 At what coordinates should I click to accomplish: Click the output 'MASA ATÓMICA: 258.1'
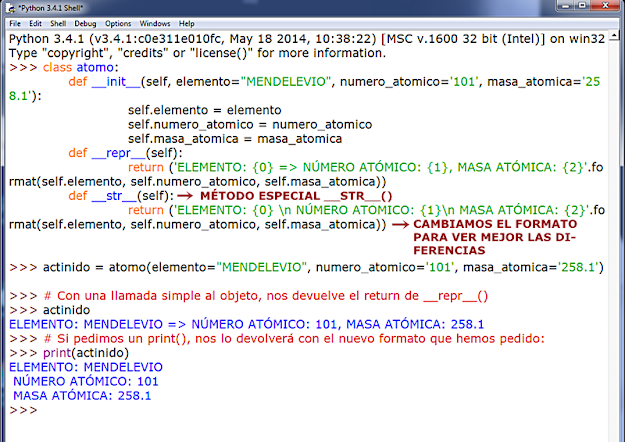(x=82, y=396)
